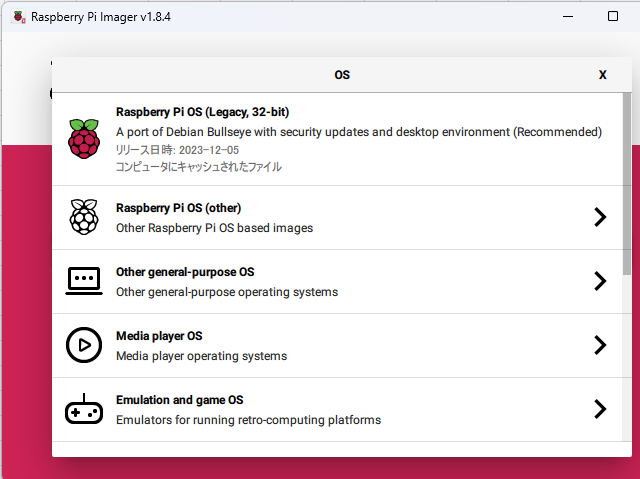Expand the Emulation and game OS arrow
Viewport: 640px width, 479px height.
[600, 409]
